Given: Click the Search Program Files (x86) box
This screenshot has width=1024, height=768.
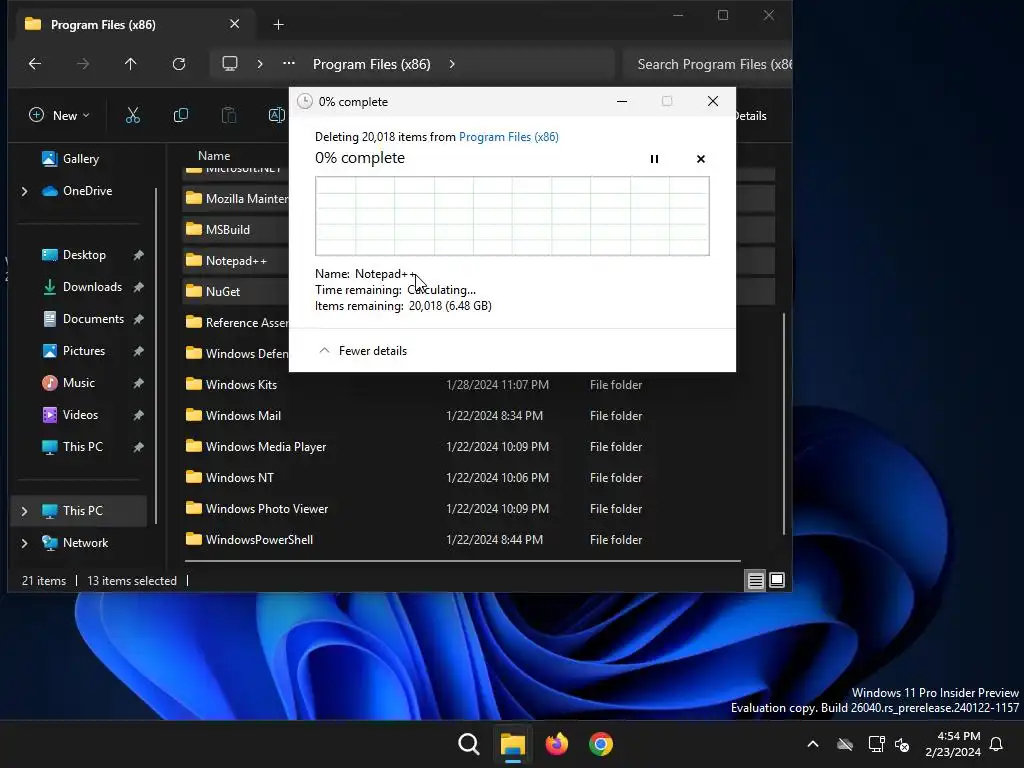Looking at the screenshot, I should (708, 64).
